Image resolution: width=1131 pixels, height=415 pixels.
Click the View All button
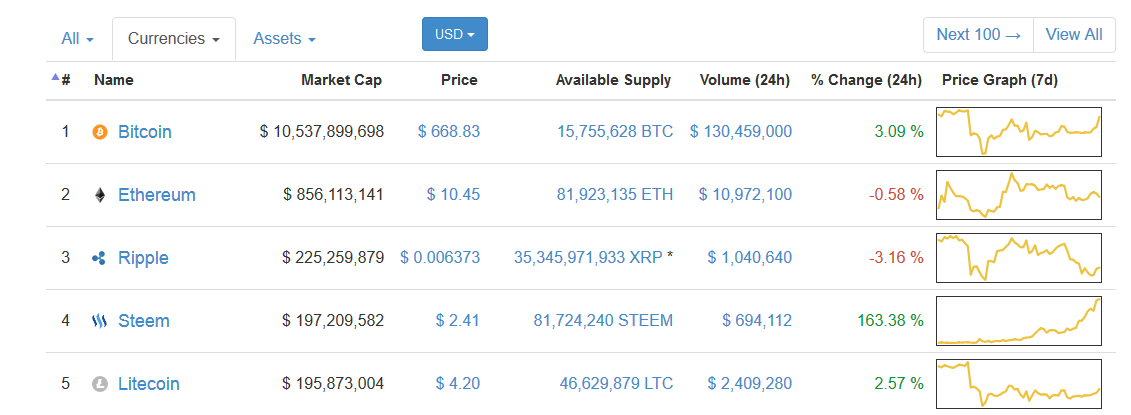point(1074,35)
